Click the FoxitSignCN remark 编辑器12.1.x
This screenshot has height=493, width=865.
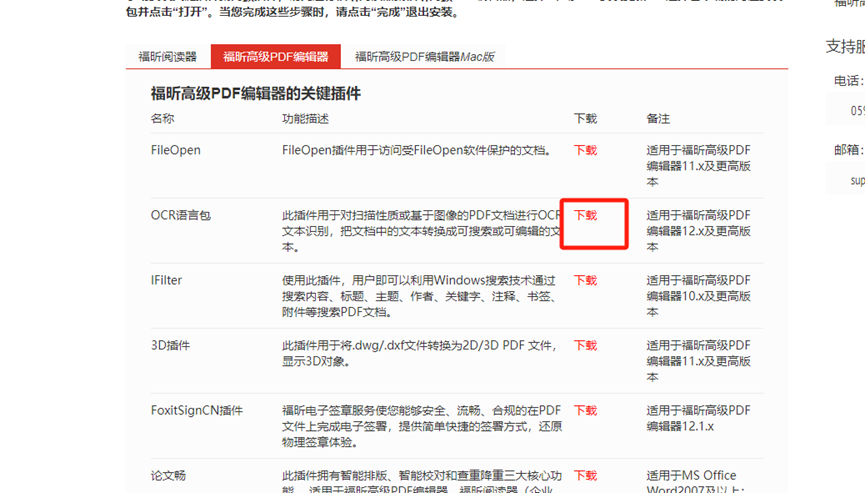[x=680, y=426]
